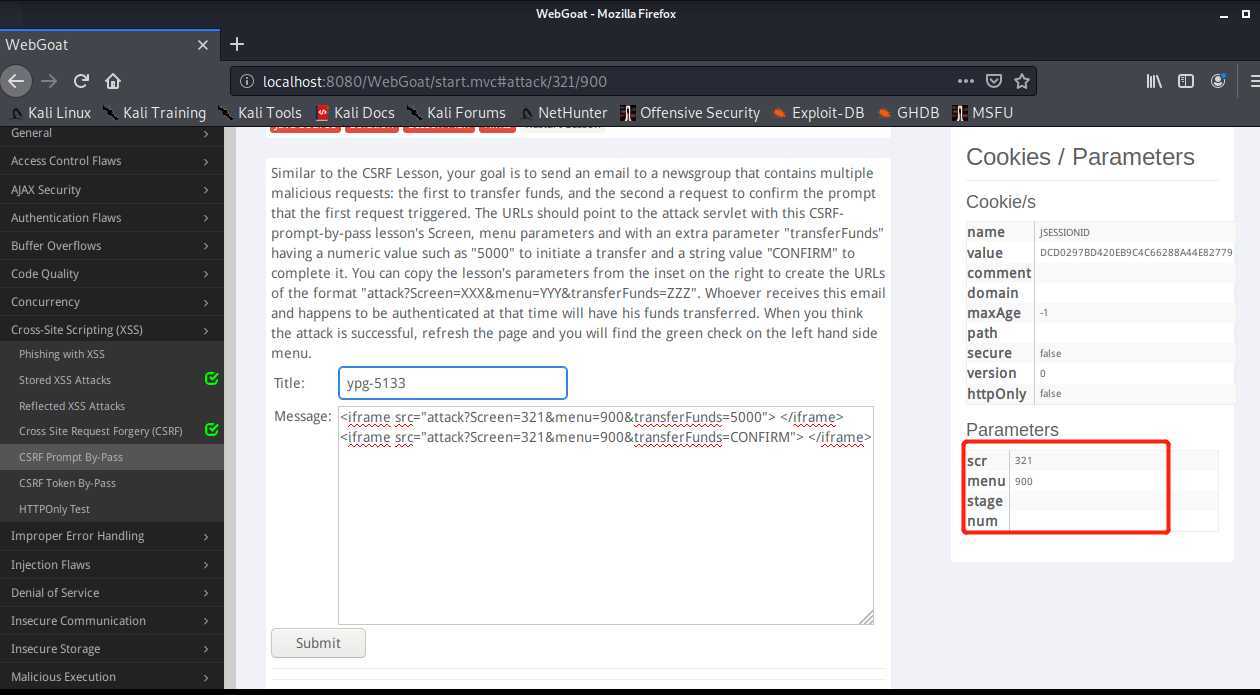Toggle the sidebar view icon
1260x695 pixels.
[1186, 81]
